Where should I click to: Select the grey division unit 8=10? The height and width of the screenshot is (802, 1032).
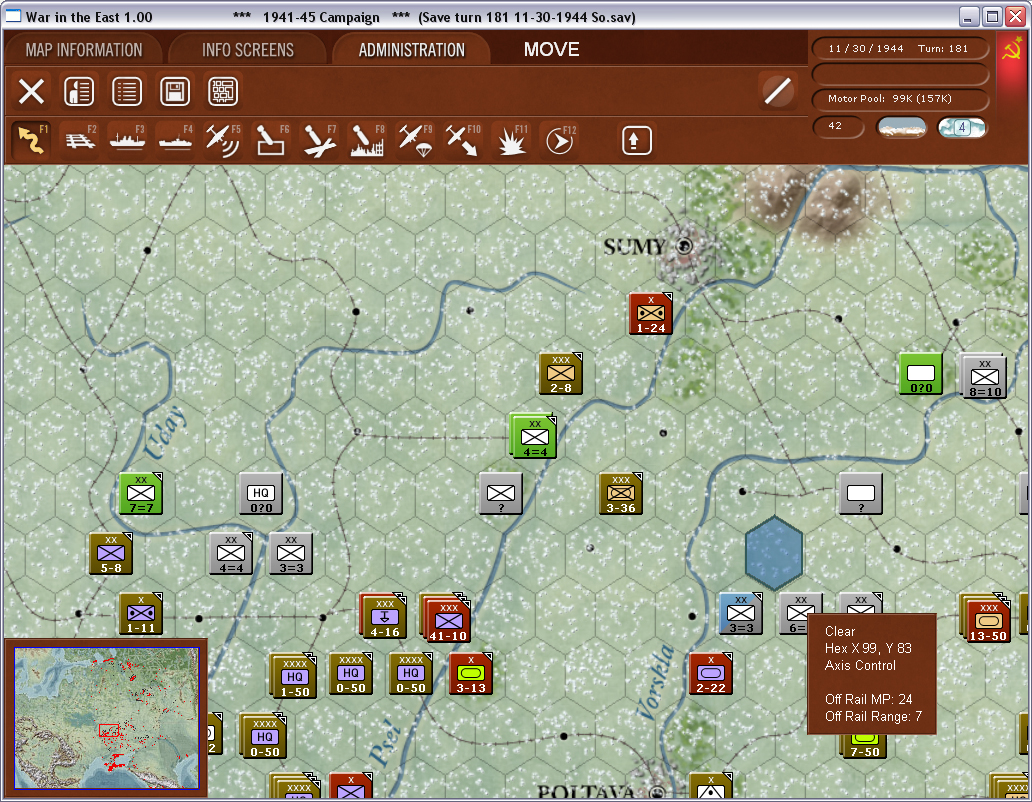coord(984,376)
